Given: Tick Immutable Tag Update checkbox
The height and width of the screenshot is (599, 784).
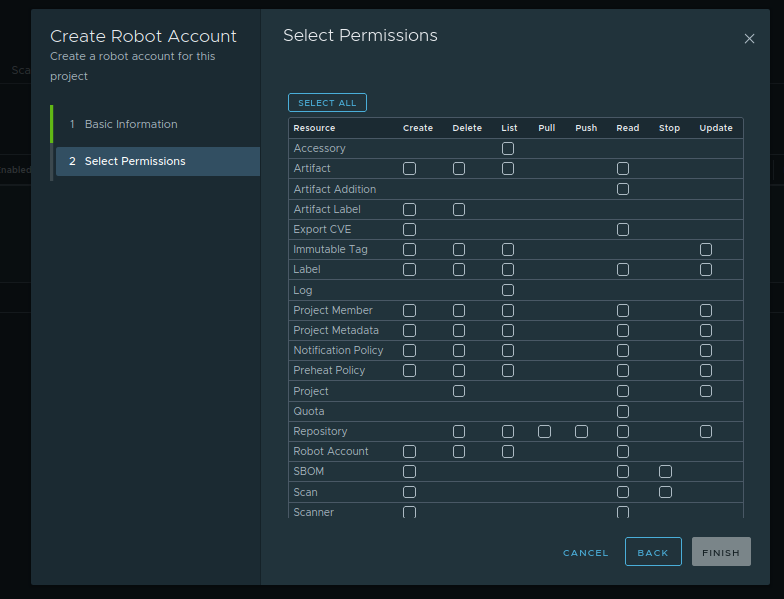Looking at the screenshot, I should pos(706,250).
